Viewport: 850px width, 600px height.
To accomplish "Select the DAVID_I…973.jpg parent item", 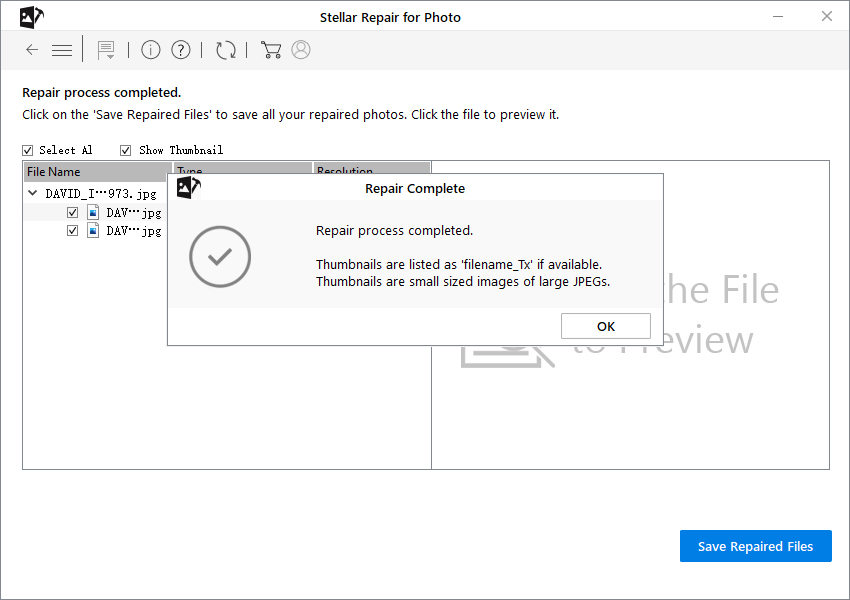I will (x=101, y=193).
